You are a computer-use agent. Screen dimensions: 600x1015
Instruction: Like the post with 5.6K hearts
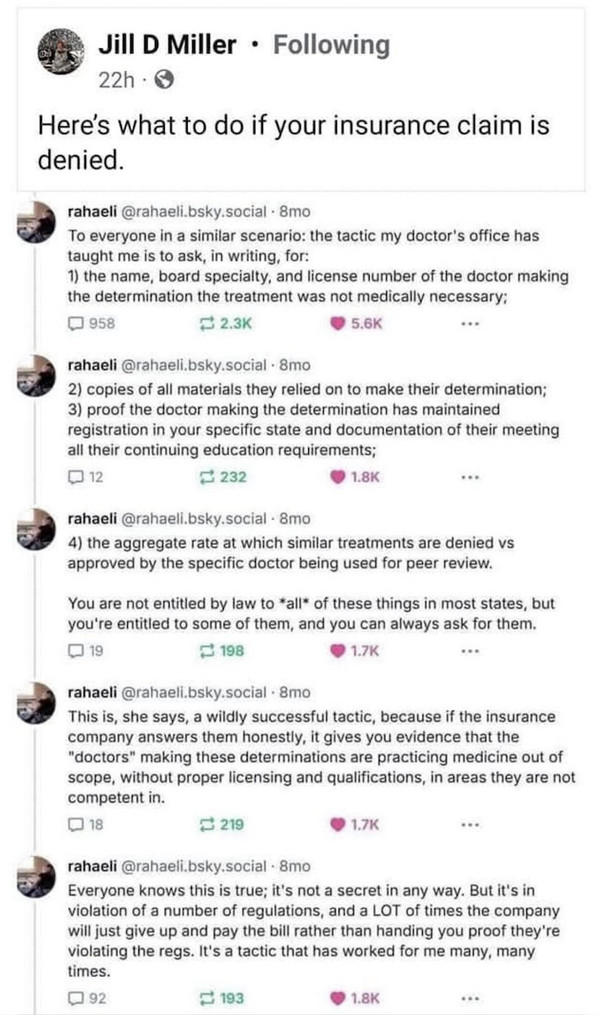338,323
